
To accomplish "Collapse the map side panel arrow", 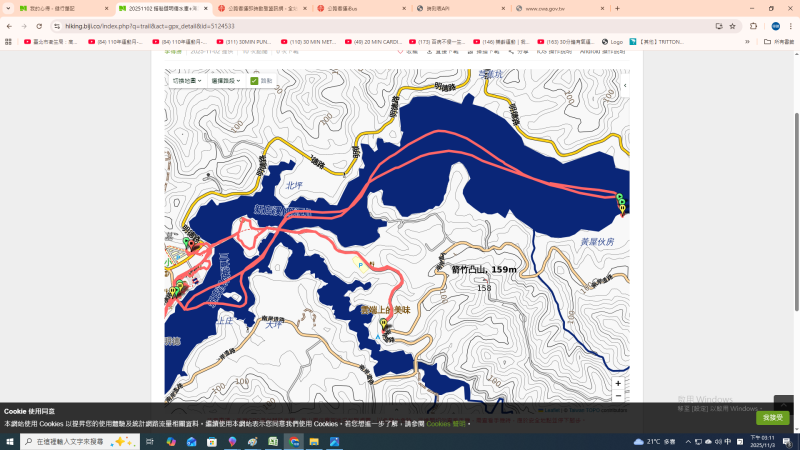I will coord(625,86).
